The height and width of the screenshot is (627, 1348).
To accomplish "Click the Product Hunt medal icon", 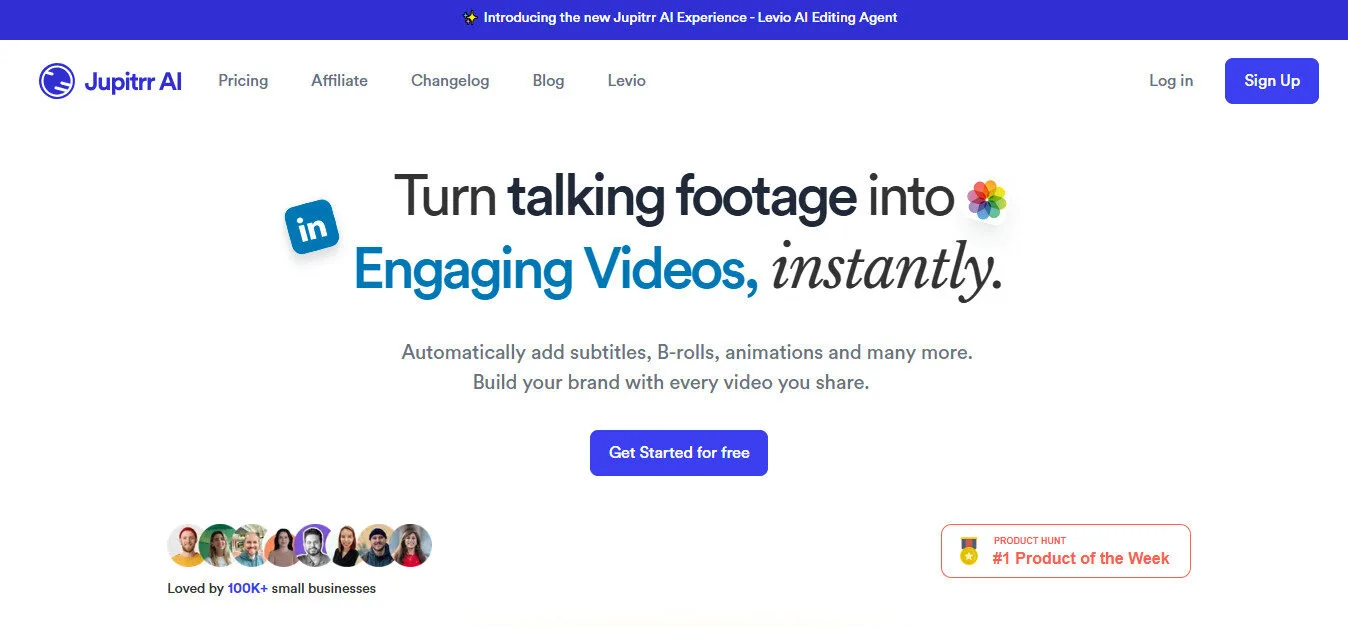I will click(x=968, y=551).
